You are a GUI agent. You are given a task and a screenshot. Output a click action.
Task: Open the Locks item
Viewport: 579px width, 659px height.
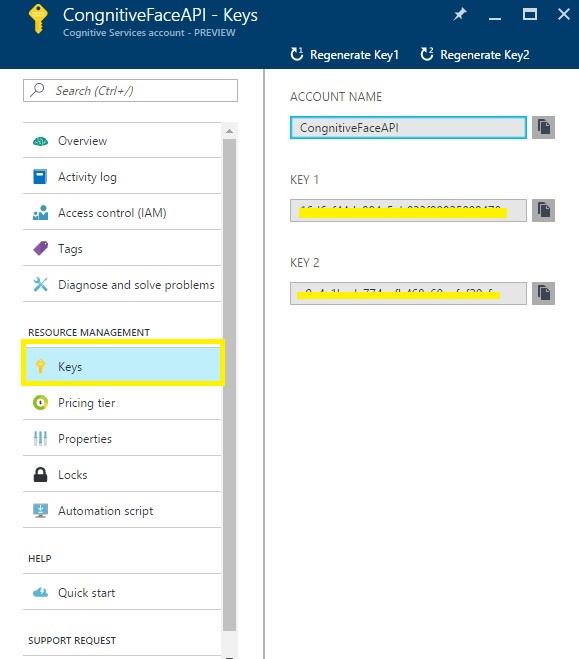(x=122, y=474)
